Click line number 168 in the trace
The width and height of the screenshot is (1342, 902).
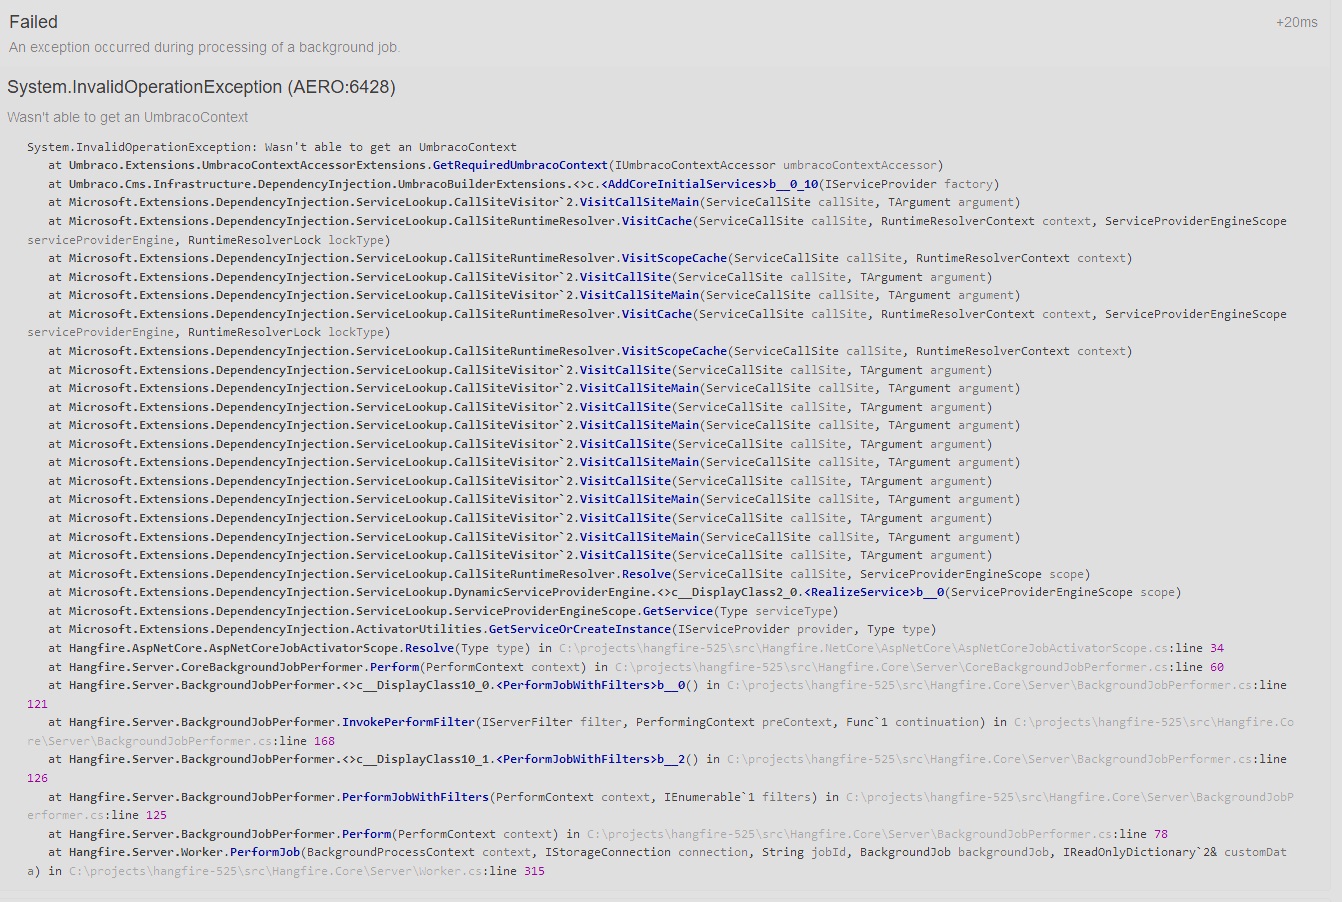324,741
